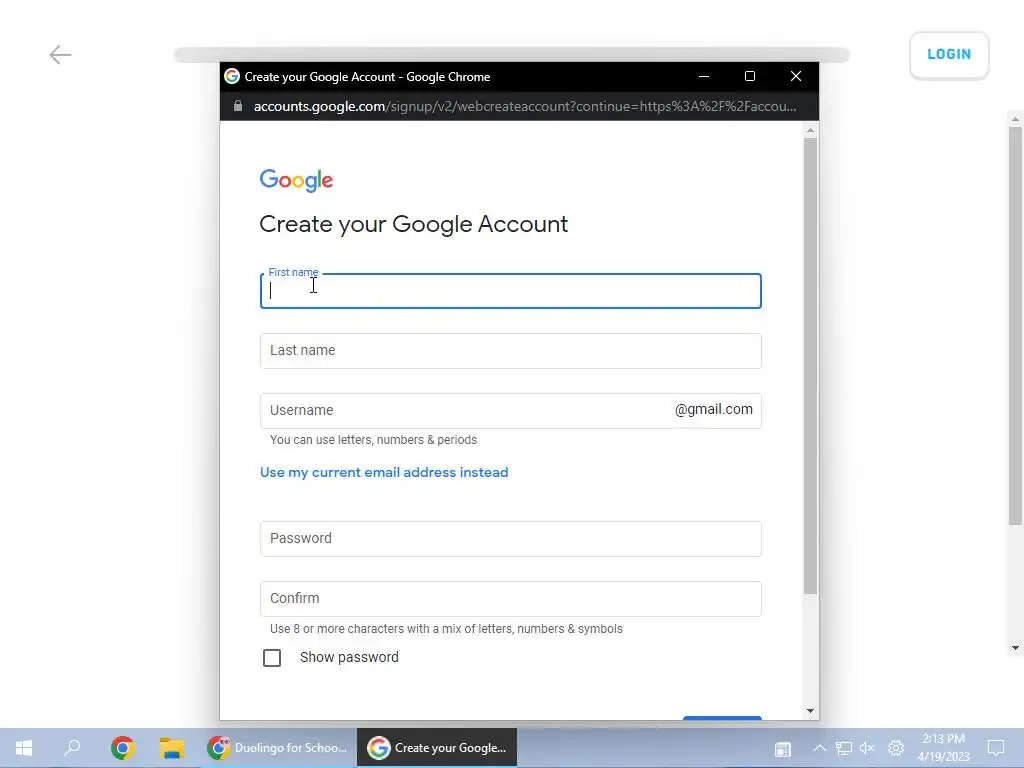Click the Password field
1024x768 pixels.
511,539
